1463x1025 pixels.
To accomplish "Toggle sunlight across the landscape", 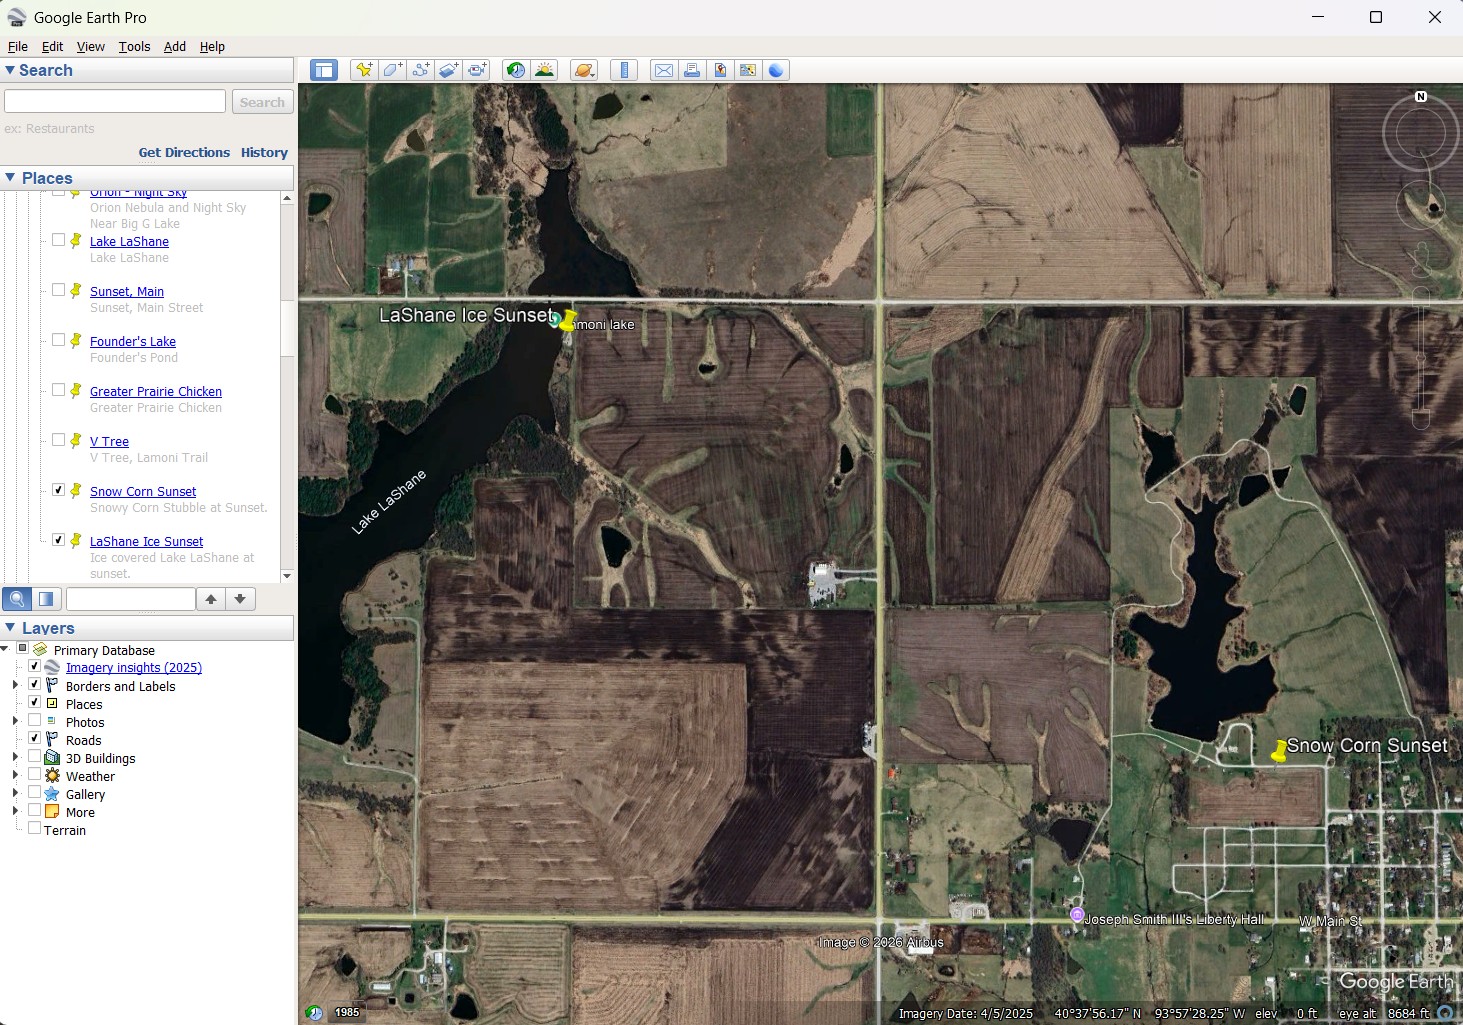I will click(545, 70).
